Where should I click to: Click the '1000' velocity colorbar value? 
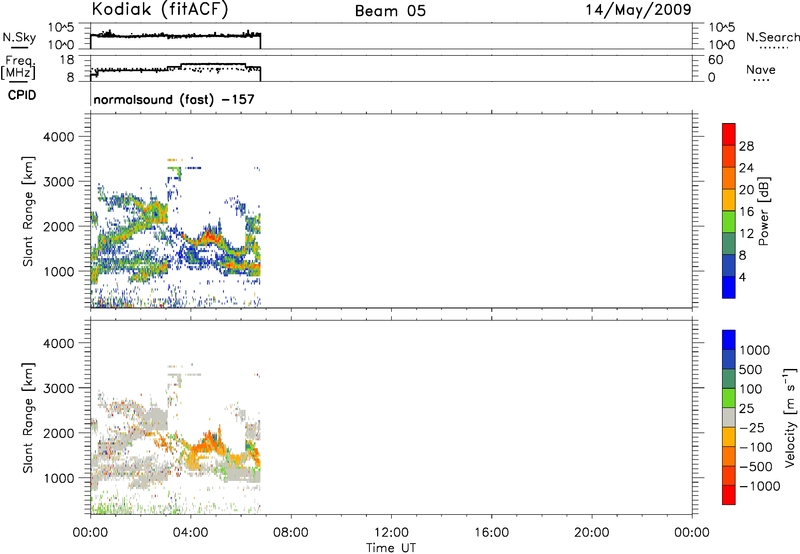754,350
